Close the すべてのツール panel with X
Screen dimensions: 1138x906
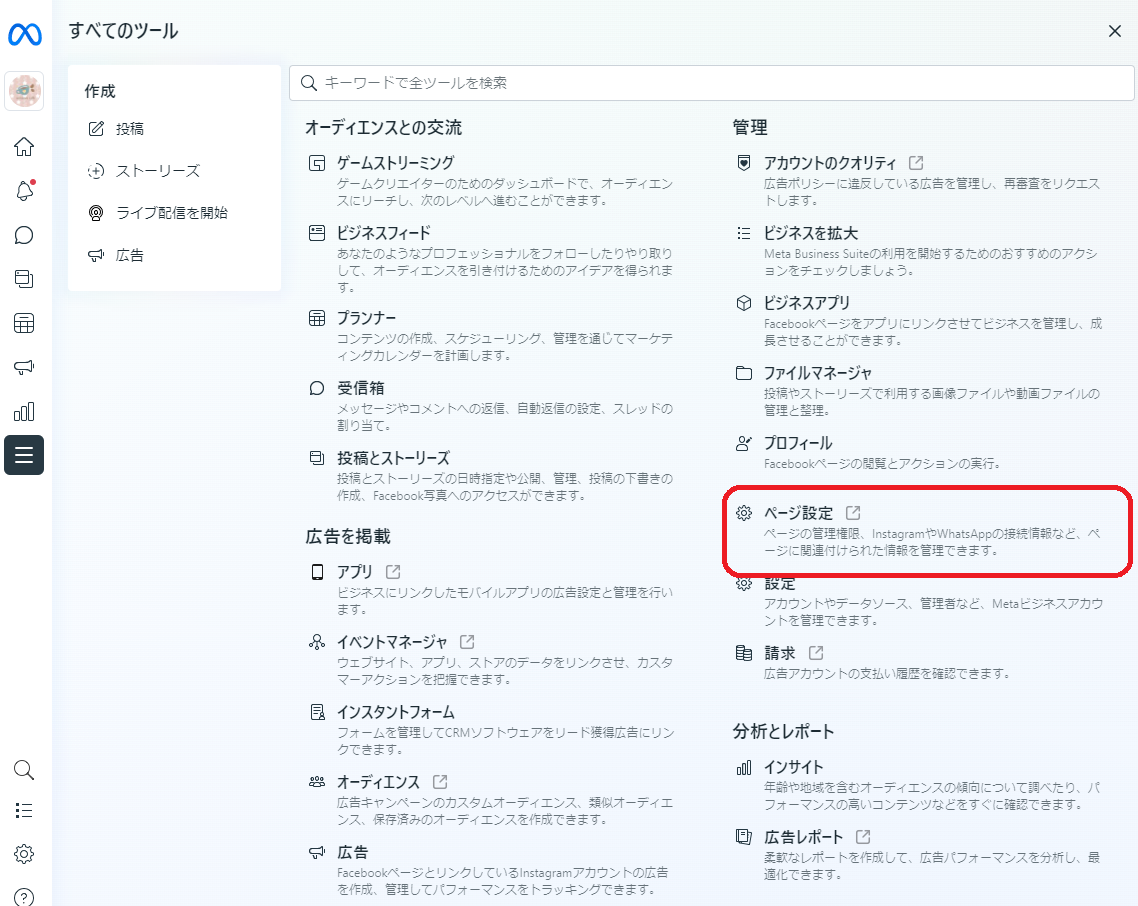1115,31
